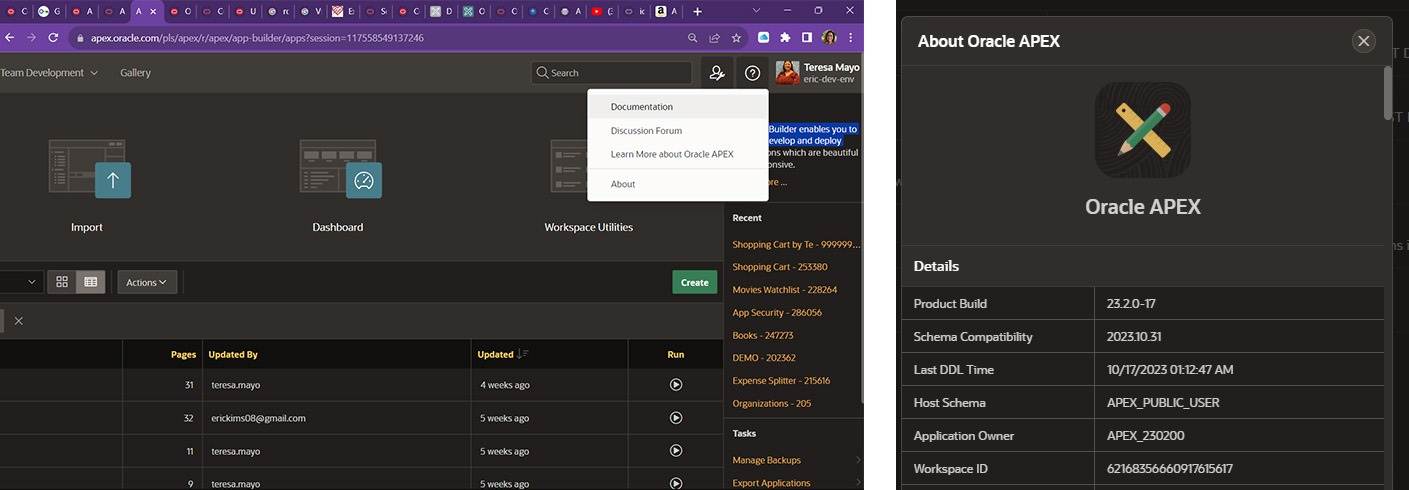1409x490 pixels.
Task: Open recent app Shopping Cart - 253380
Action: (x=780, y=267)
